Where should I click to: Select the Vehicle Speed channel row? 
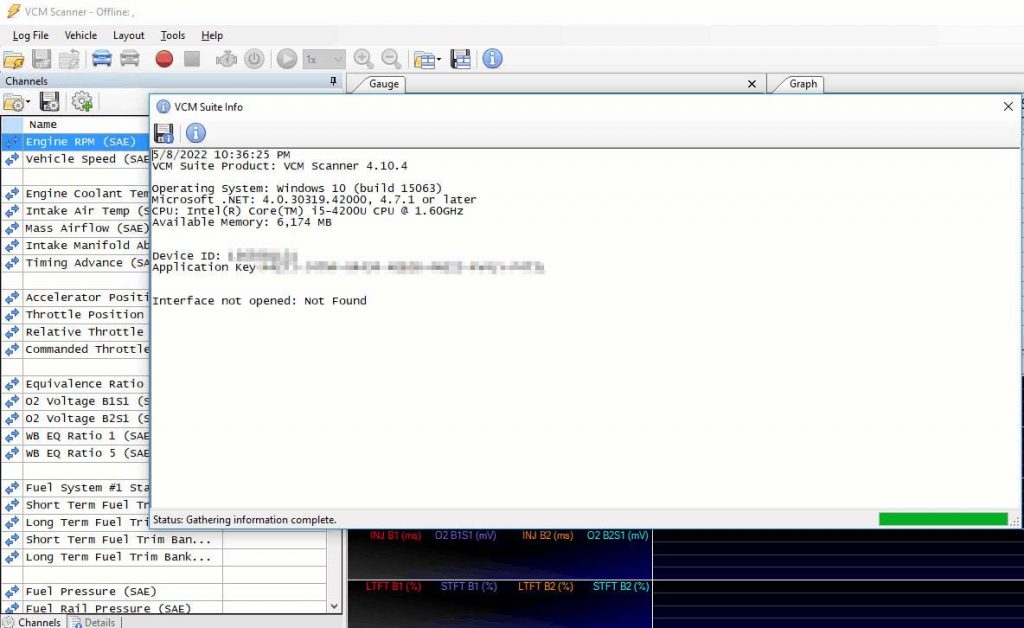(76, 159)
